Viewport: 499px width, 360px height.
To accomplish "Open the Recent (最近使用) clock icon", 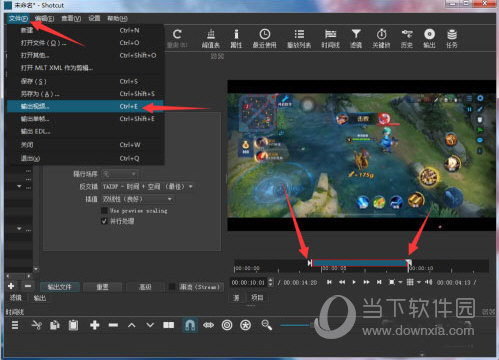I will [265, 39].
